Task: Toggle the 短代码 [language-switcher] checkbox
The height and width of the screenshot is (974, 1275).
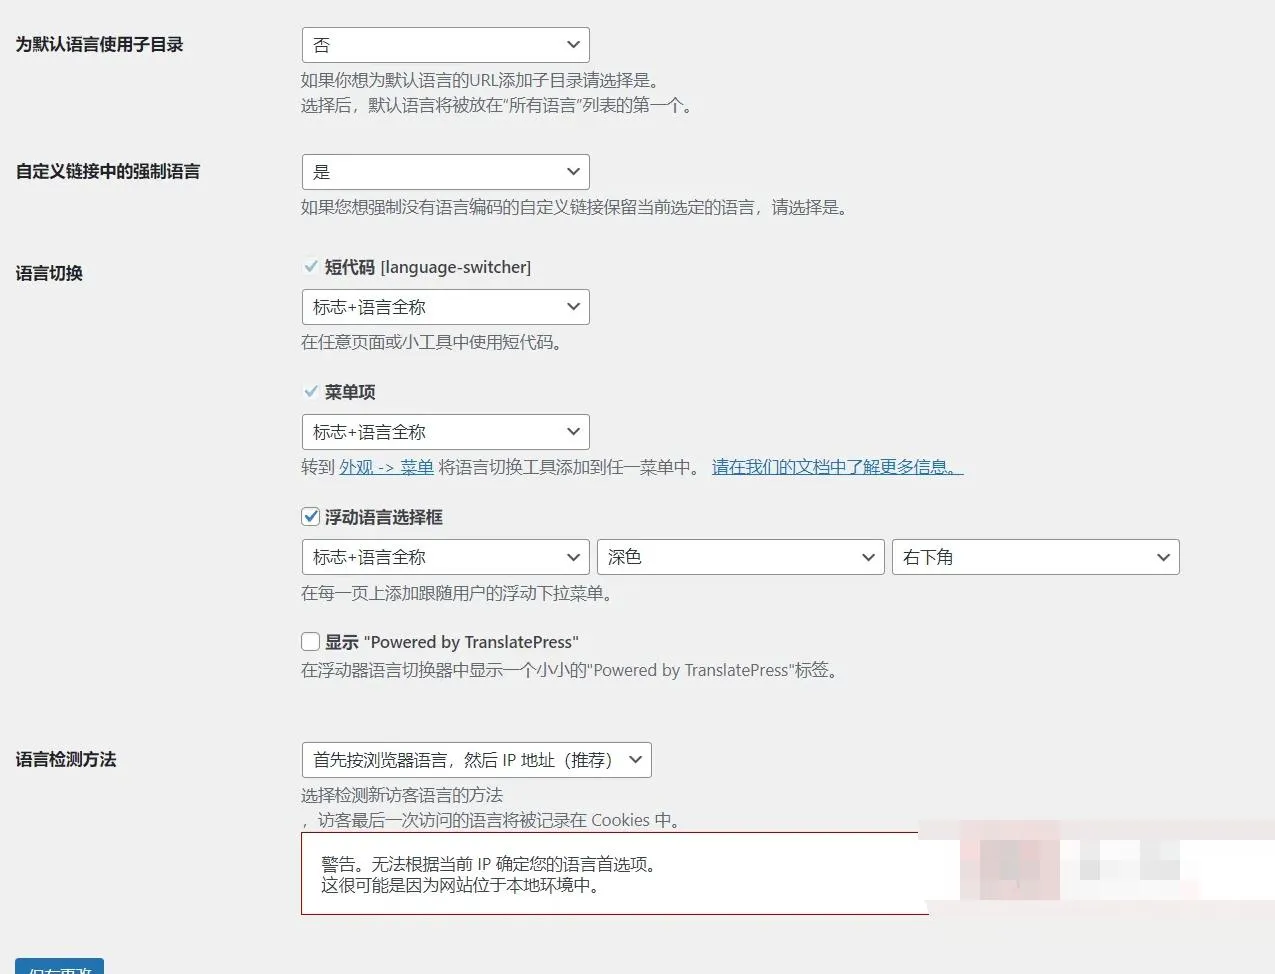Action: click(311, 267)
